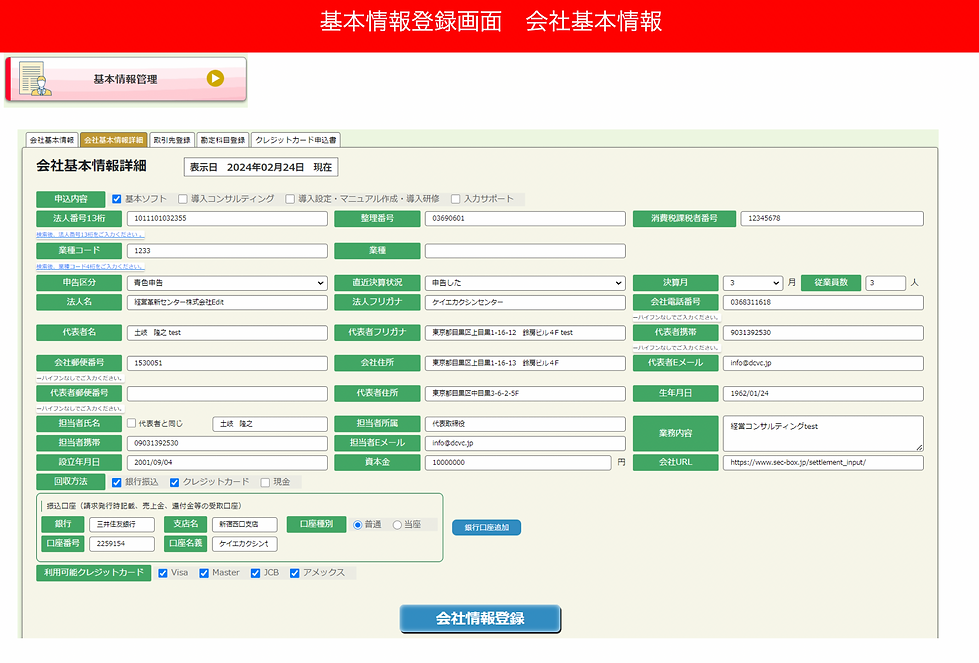Click 業務内容 textarea
Image resolution: width=979 pixels, height=663 pixels.
(824, 433)
